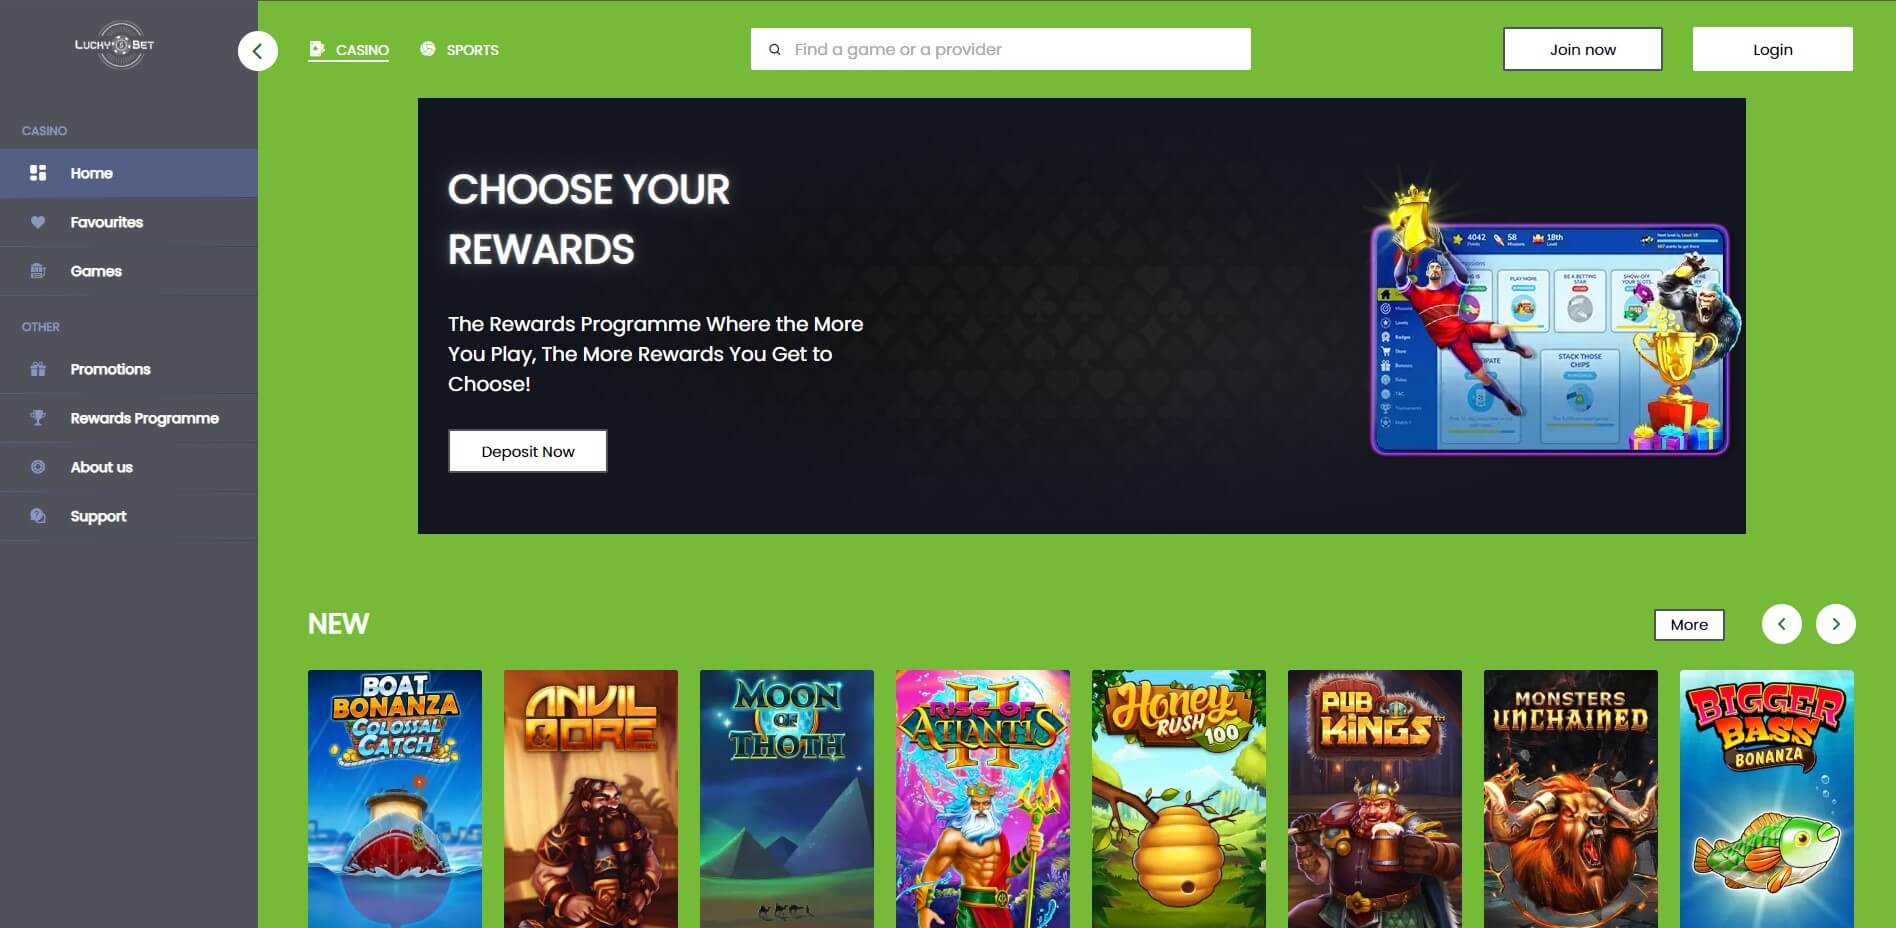Click the LuckyBet logo
Image resolution: width=1896 pixels, height=928 pixels.
click(x=115, y=45)
